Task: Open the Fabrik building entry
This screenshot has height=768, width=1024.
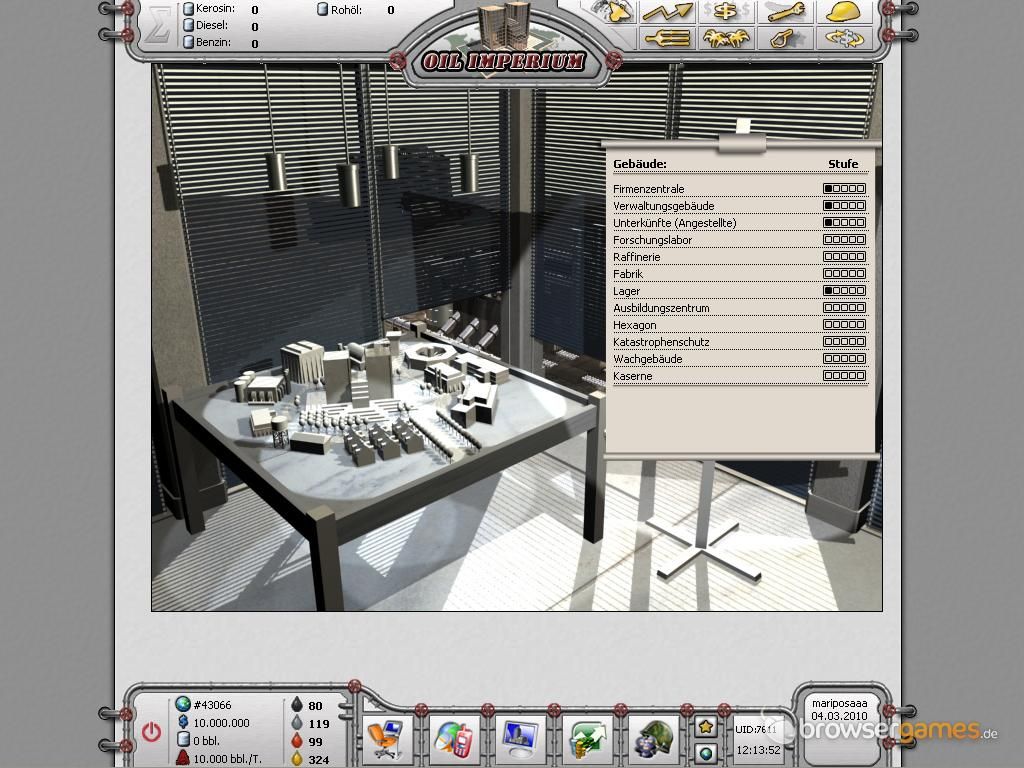Action: [x=740, y=274]
